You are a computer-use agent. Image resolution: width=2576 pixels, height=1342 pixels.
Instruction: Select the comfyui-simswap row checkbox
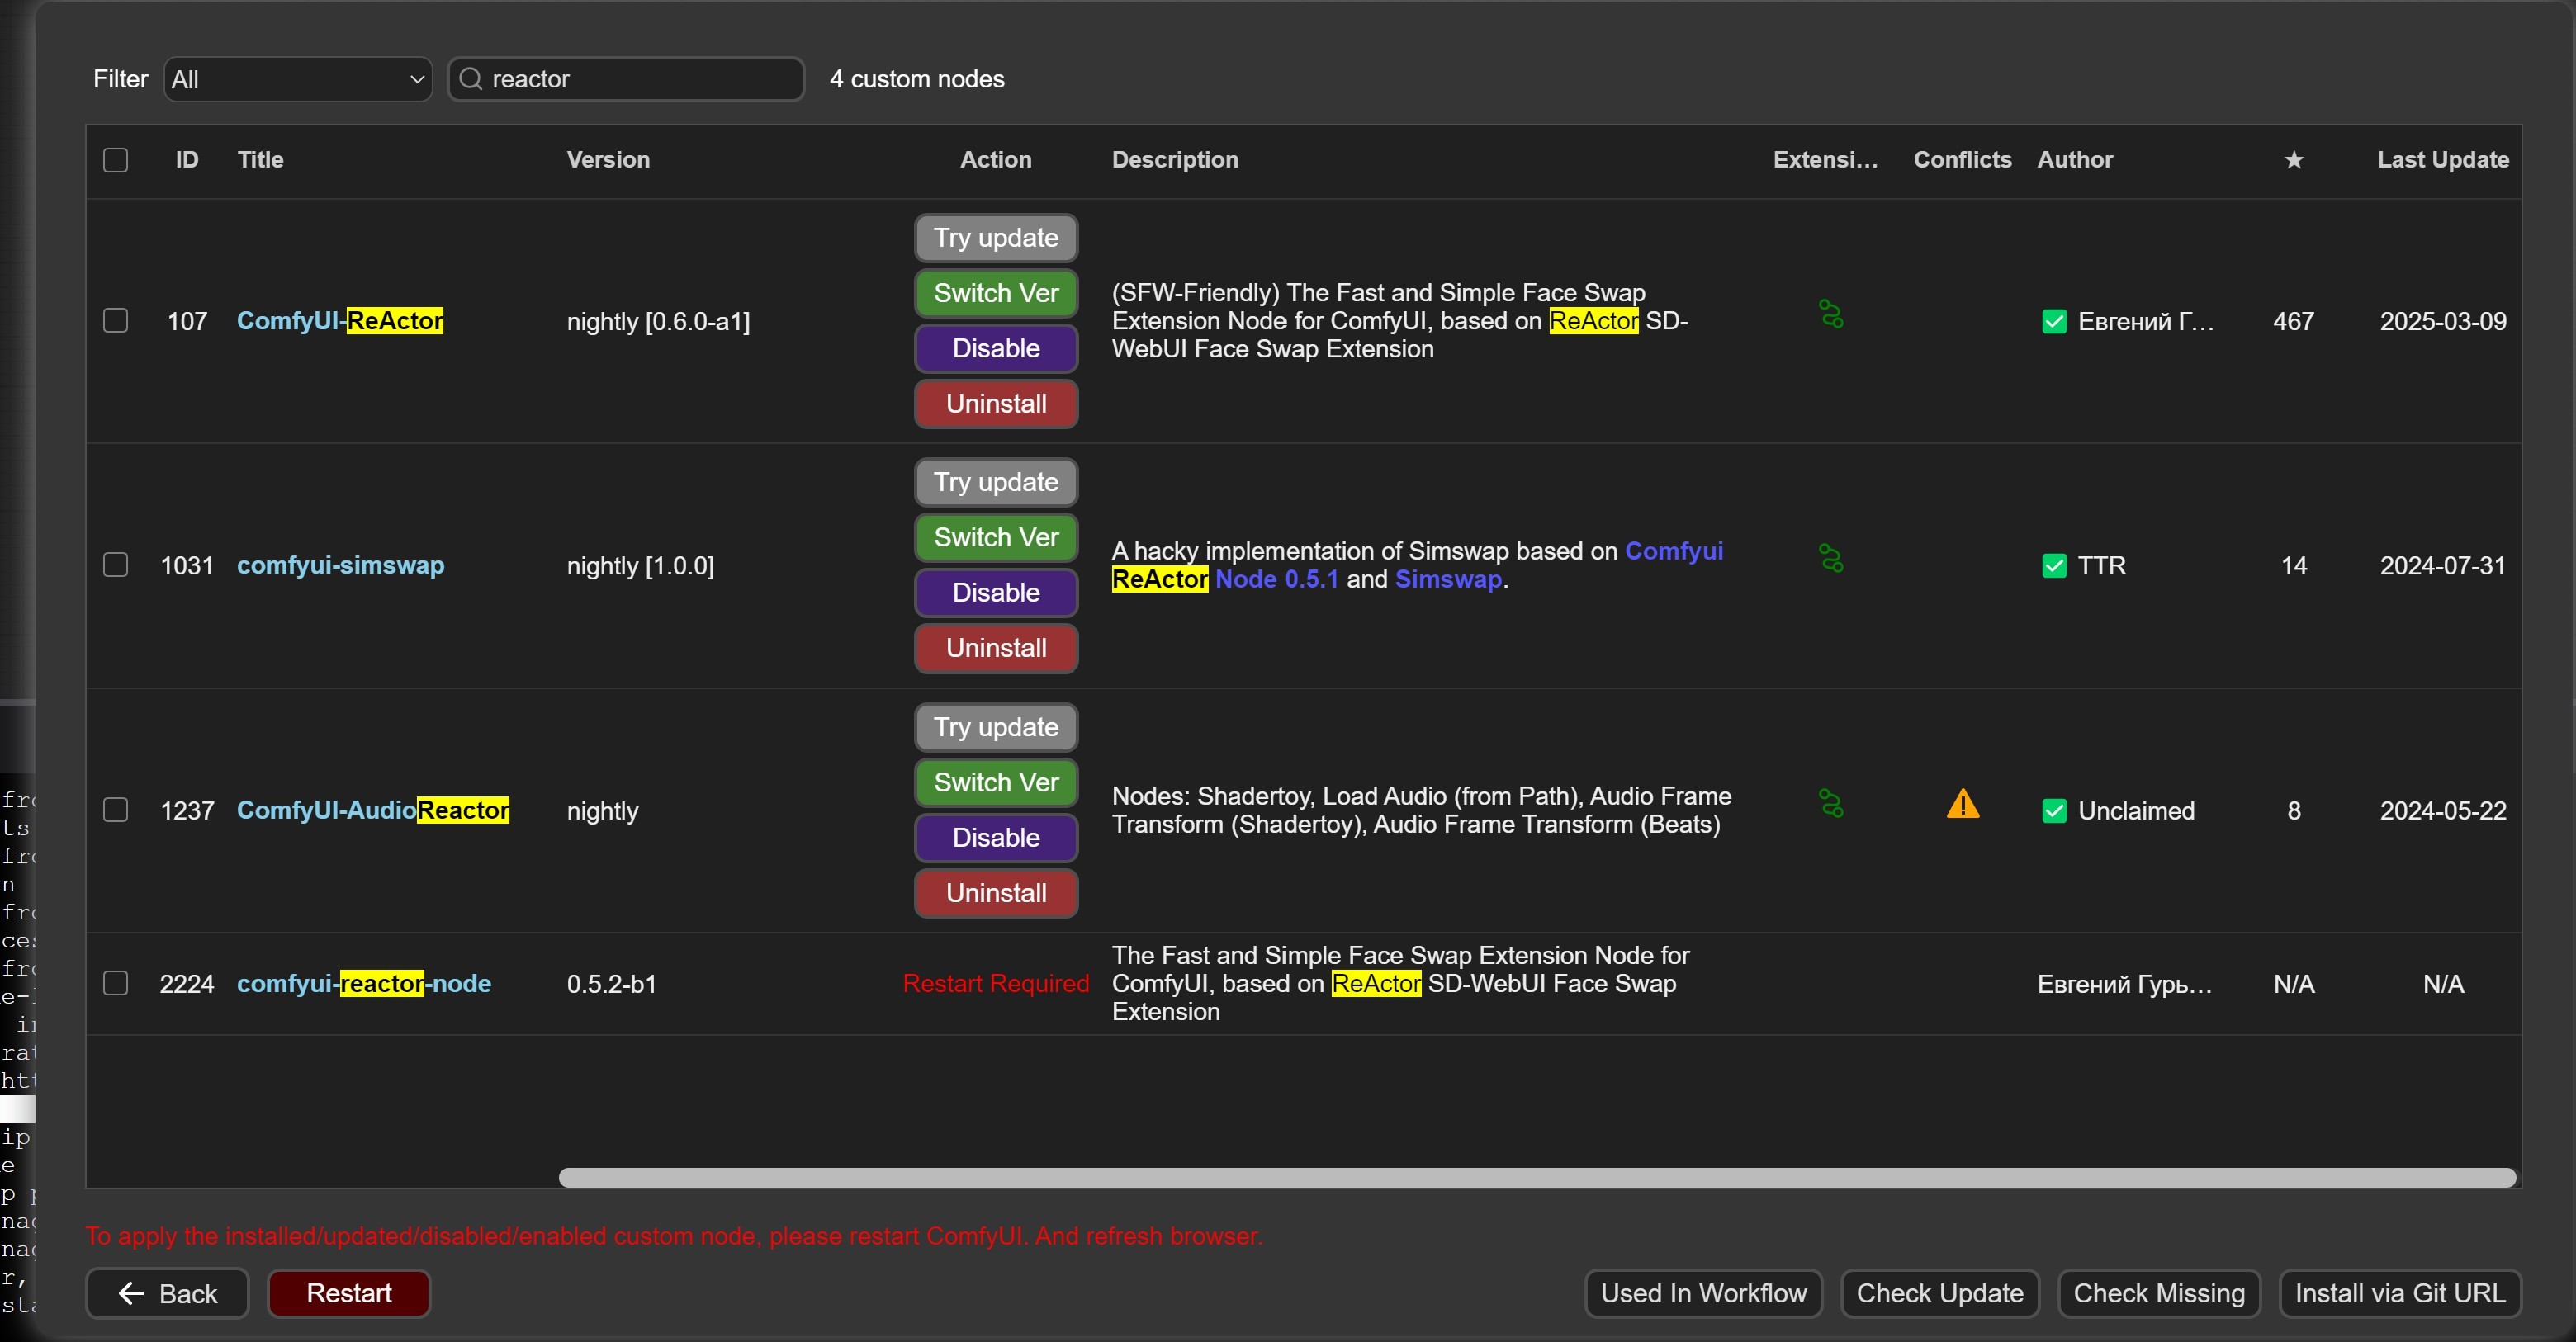point(116,565)
